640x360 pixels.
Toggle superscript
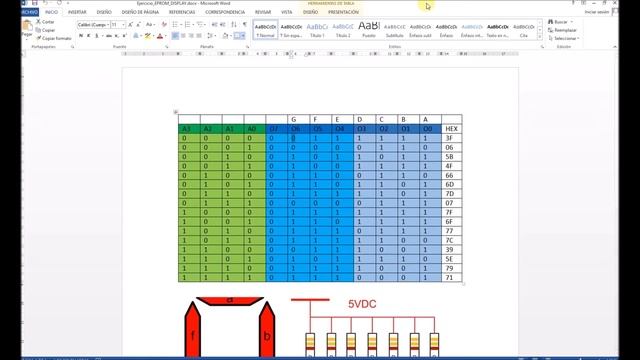point(124,36)
